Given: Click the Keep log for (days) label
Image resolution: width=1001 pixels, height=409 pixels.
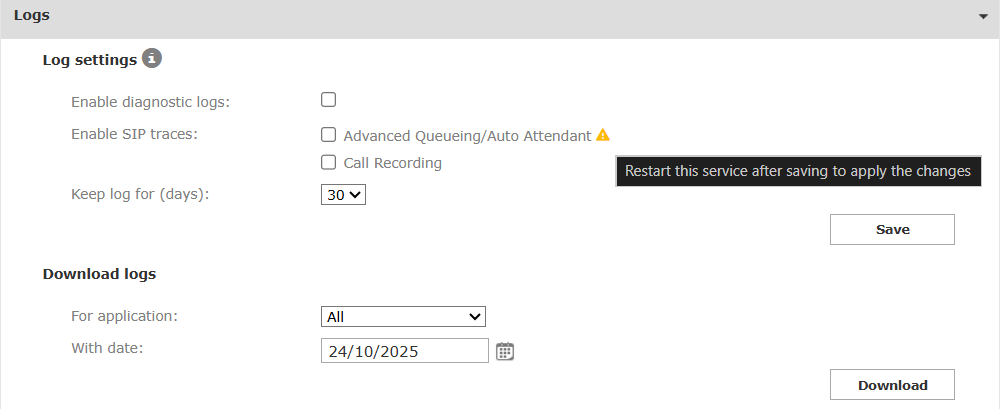Looking at the screenshot, I should (x=139, y=194).
